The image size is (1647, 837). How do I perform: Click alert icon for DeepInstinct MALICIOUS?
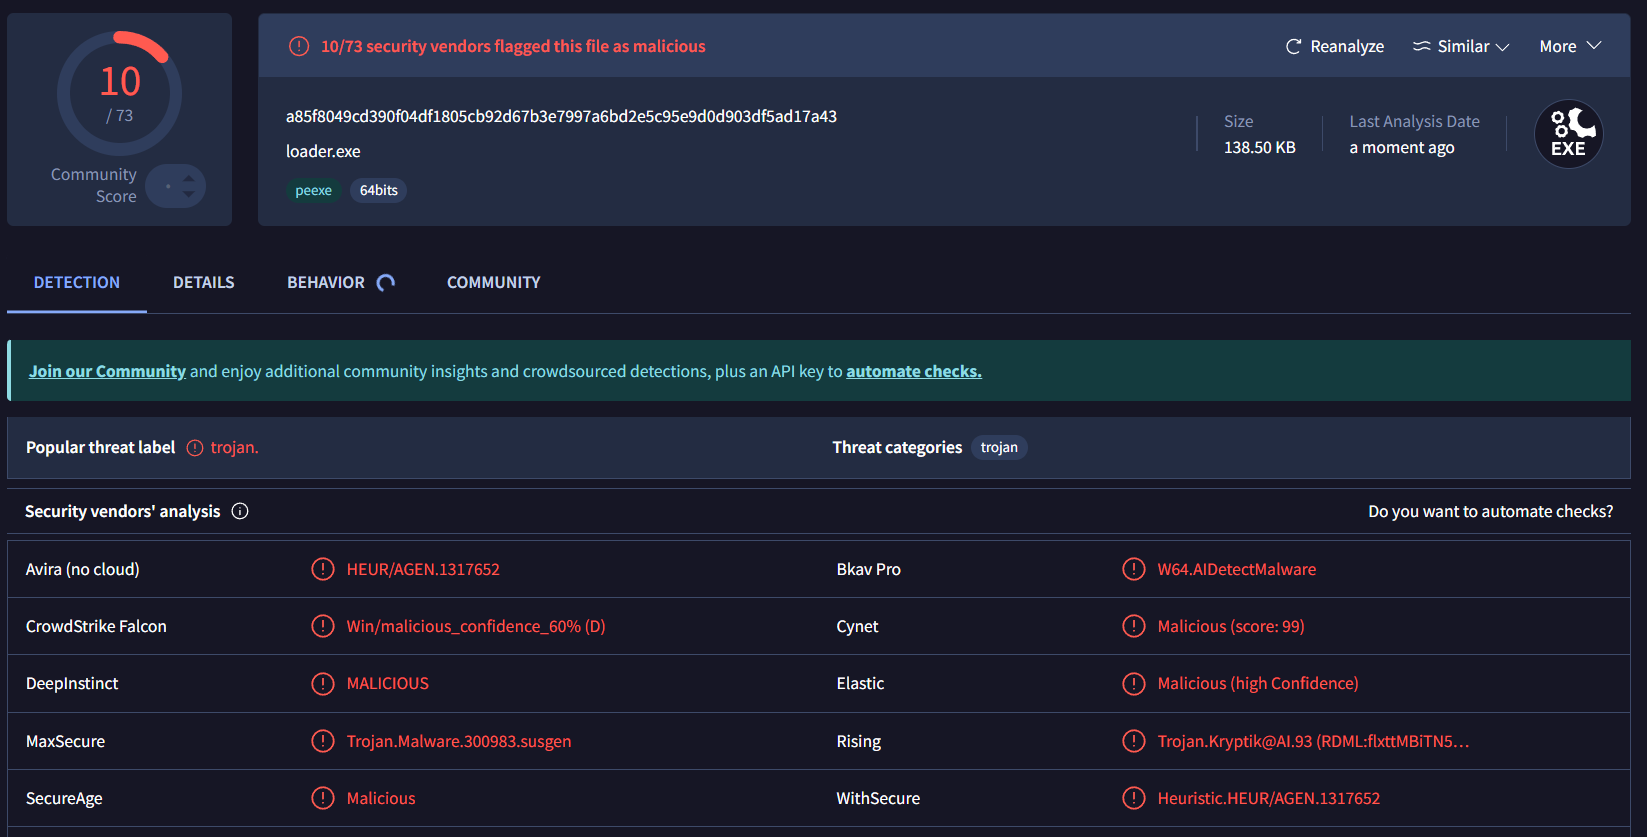point(323,684)
